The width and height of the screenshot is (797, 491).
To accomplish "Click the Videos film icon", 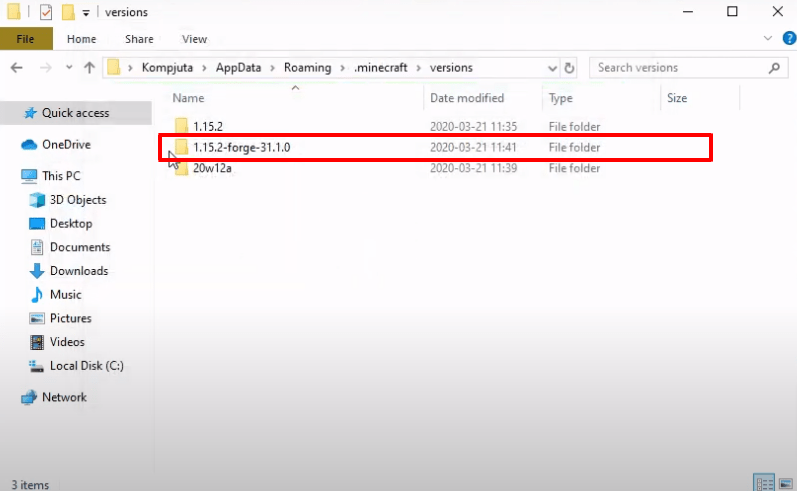I will point(37,342).
